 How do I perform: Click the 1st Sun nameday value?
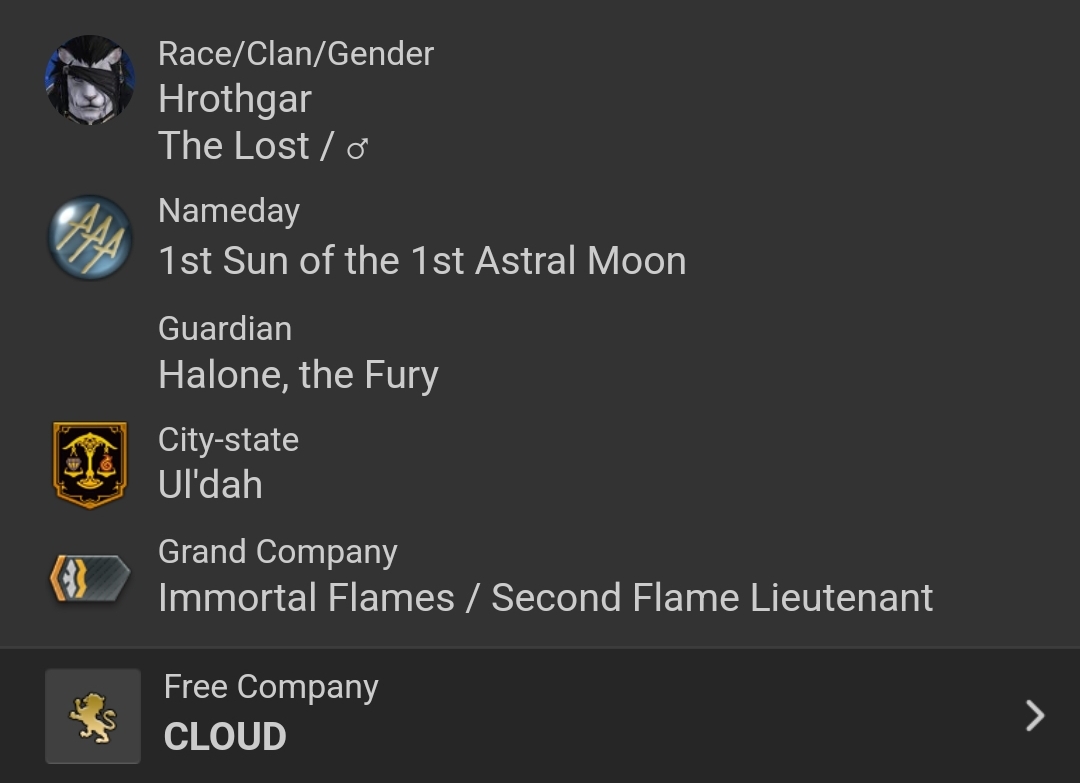[422, 261]
